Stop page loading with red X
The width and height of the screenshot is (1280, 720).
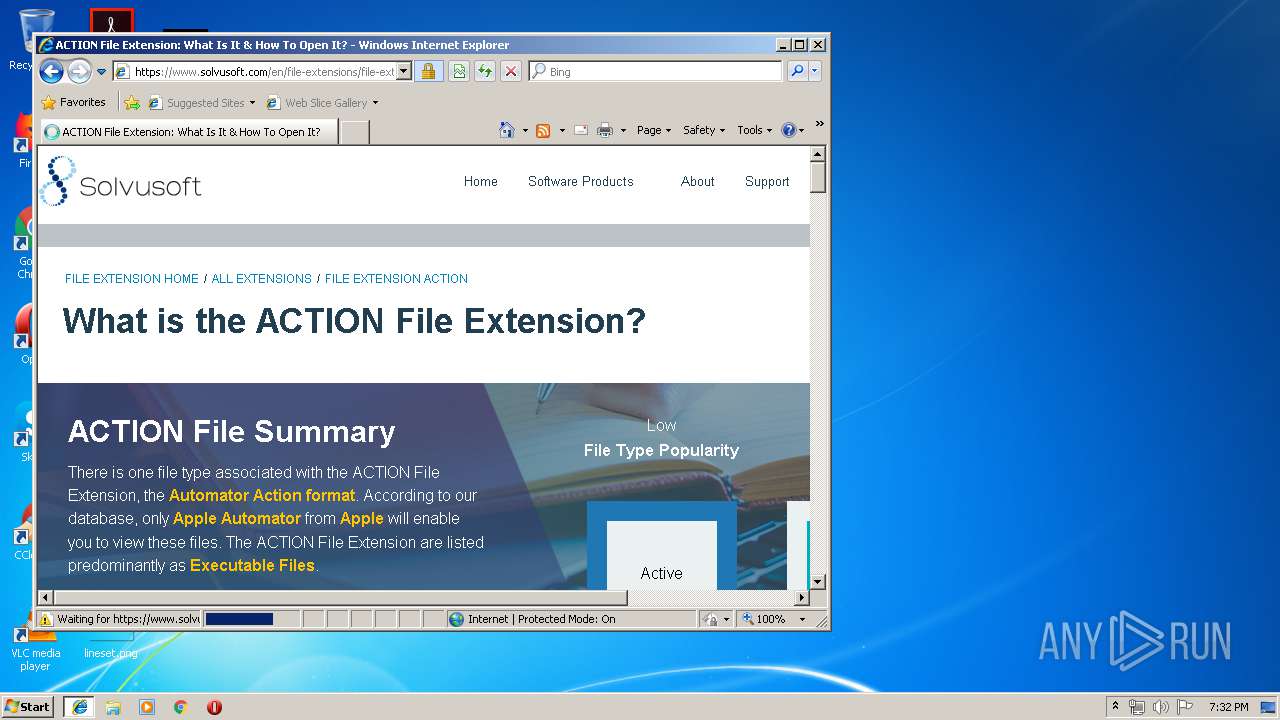pyautogui.click(x=511, y=72)
